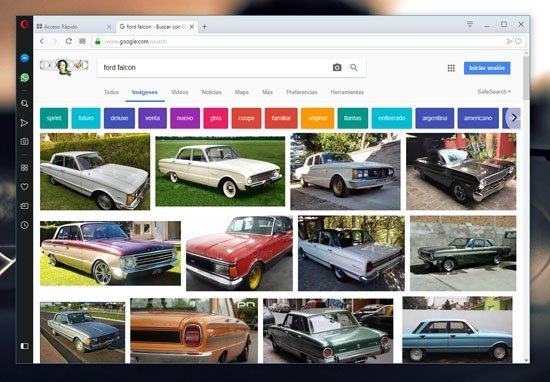The height and width of the screenshot is (382, 550).
Task: Open the Opera menu logo
Action: click(x=24, y=25)
